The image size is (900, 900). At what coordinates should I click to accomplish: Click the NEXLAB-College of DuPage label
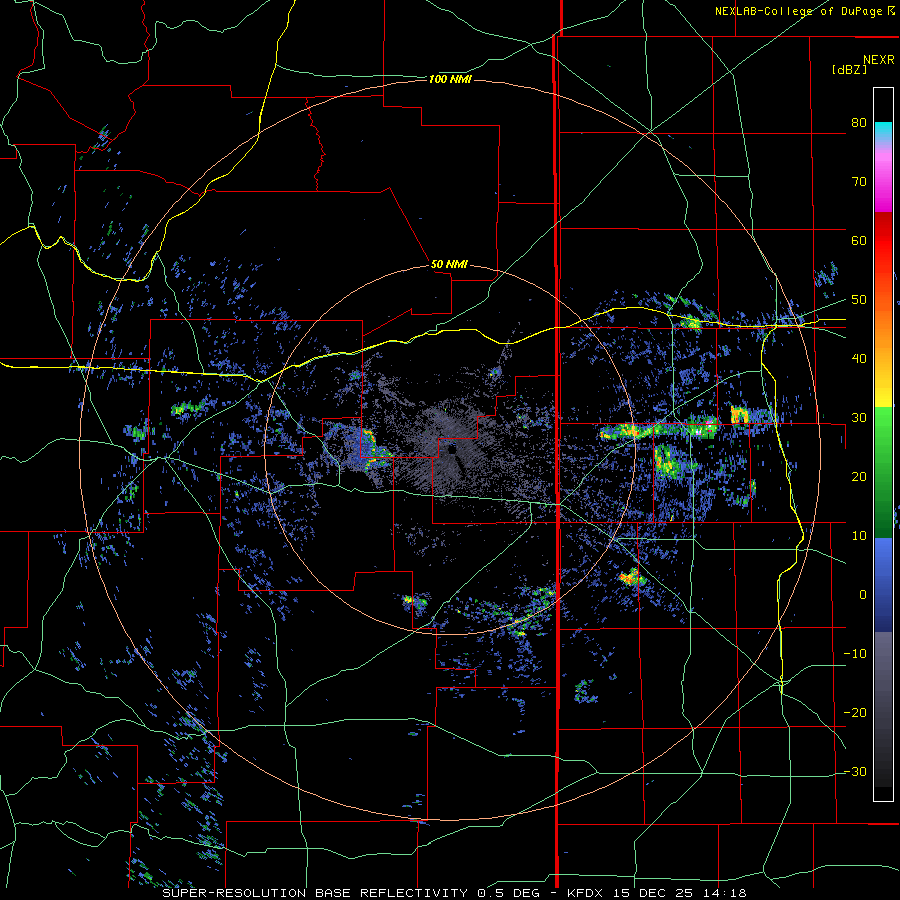pyautogui.click(x=798, y=11)
